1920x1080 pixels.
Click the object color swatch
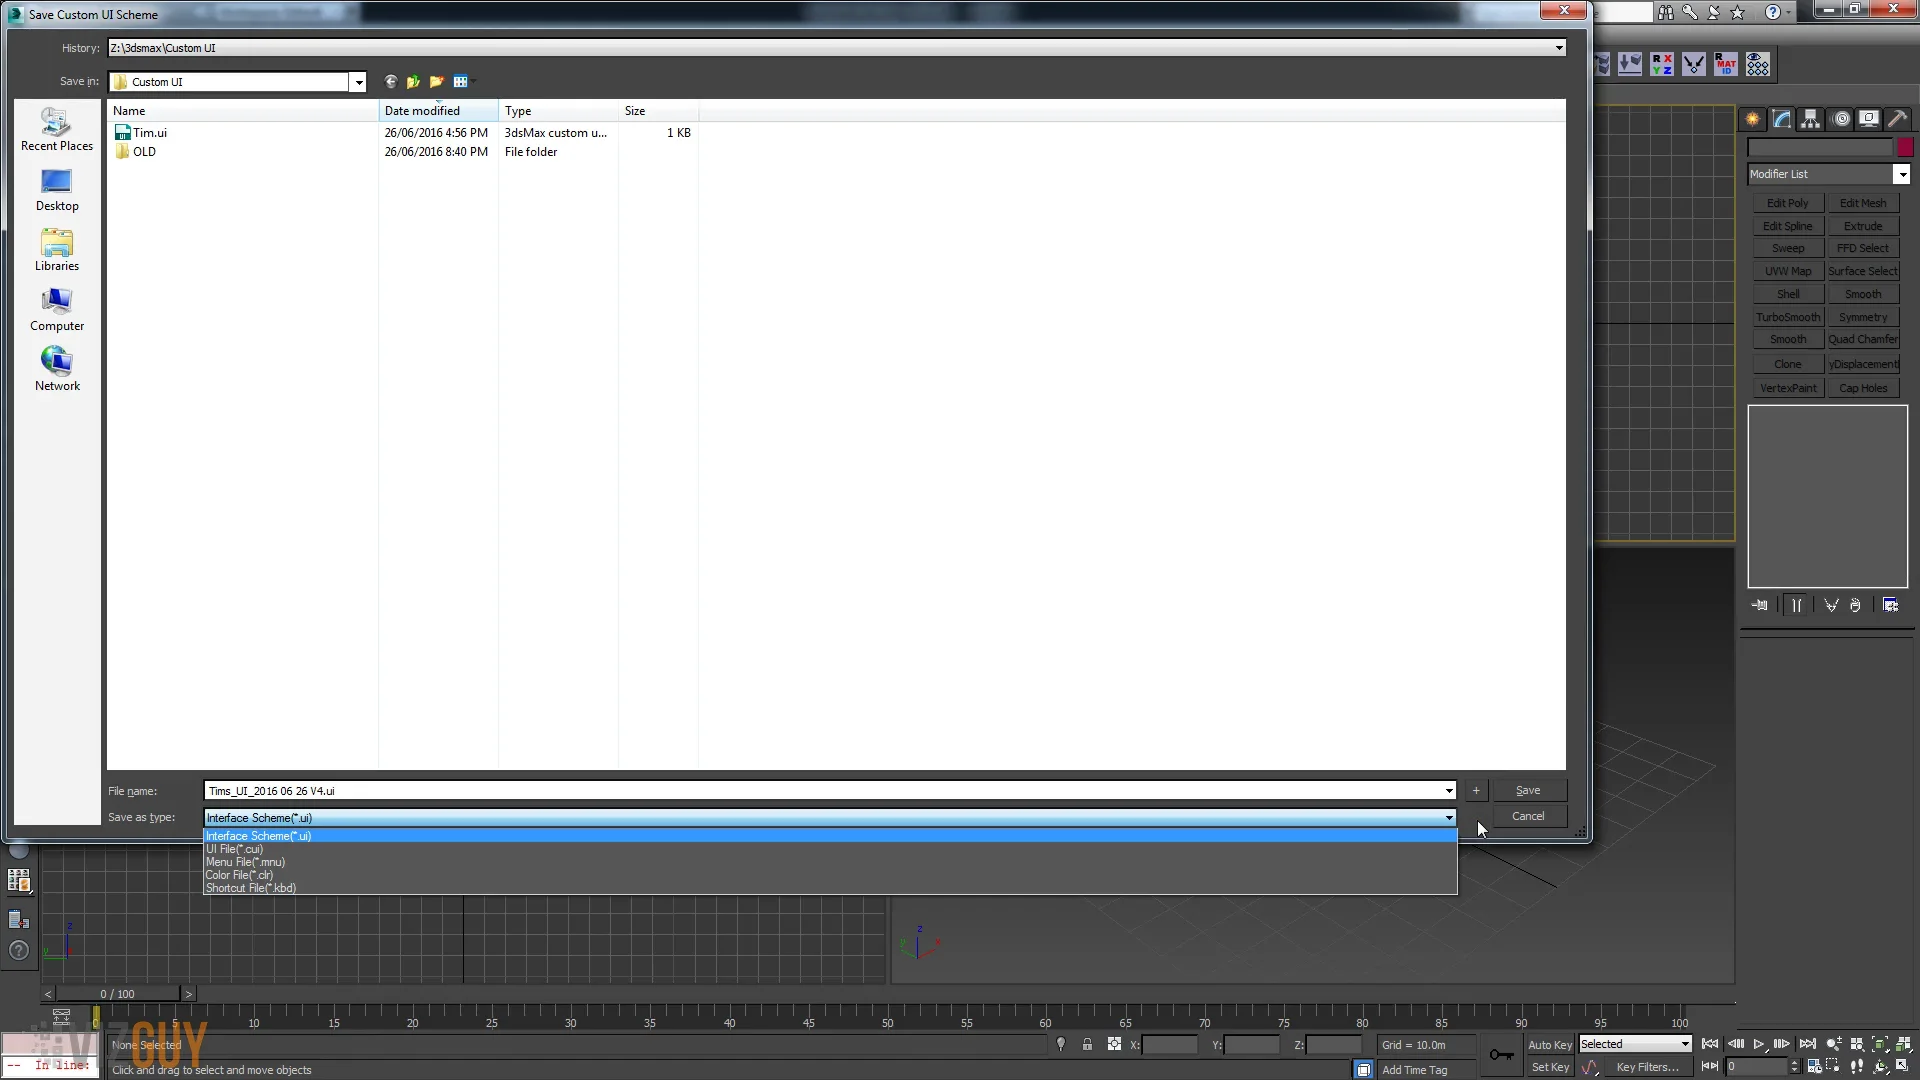[x=1905, y=147]
